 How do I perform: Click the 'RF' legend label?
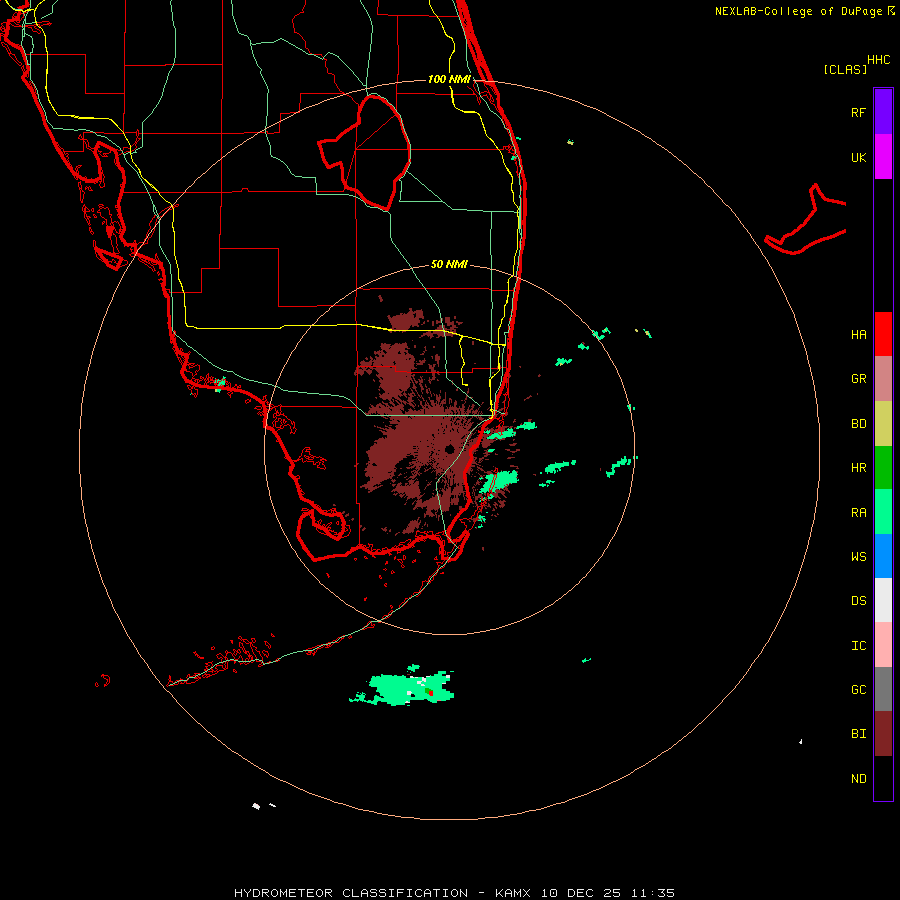coord(858,112)
